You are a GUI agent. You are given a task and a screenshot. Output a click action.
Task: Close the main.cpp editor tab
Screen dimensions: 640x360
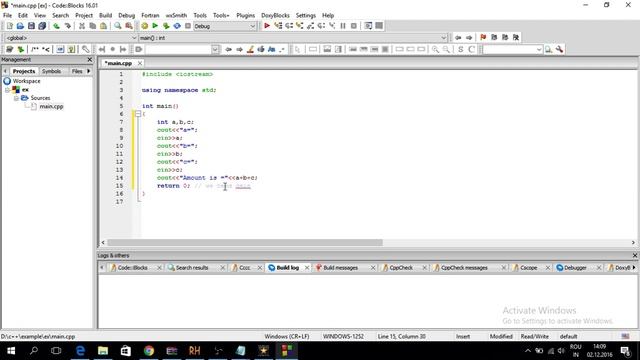pos(140,63)
